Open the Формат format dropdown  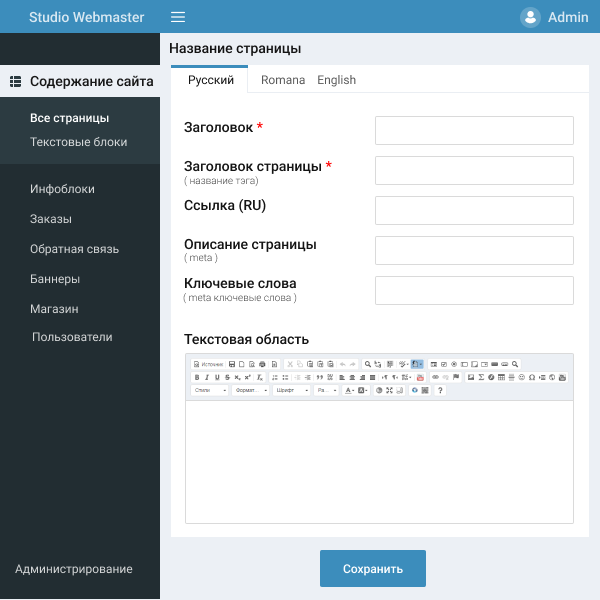250,390
